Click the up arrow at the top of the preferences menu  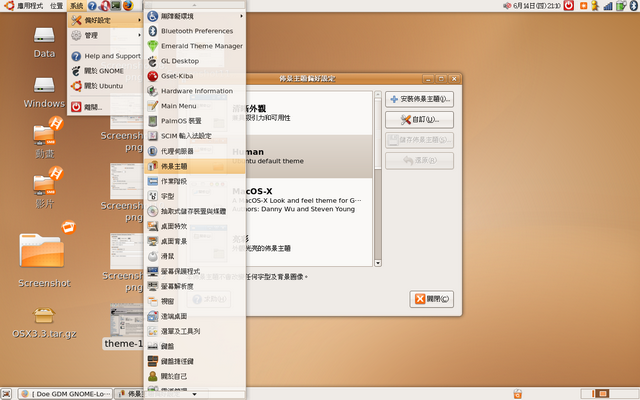(x=195, y=5)
